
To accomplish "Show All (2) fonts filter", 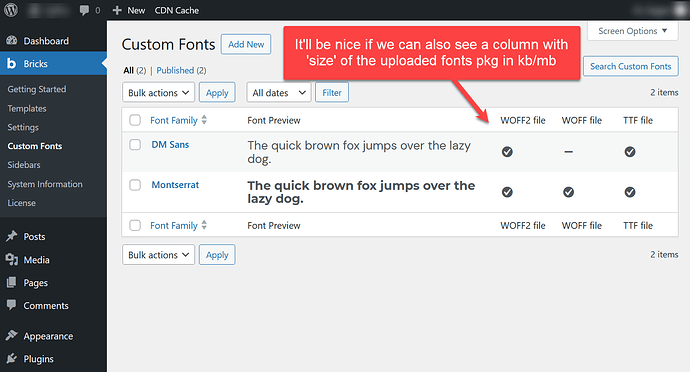I will [135, 70].
